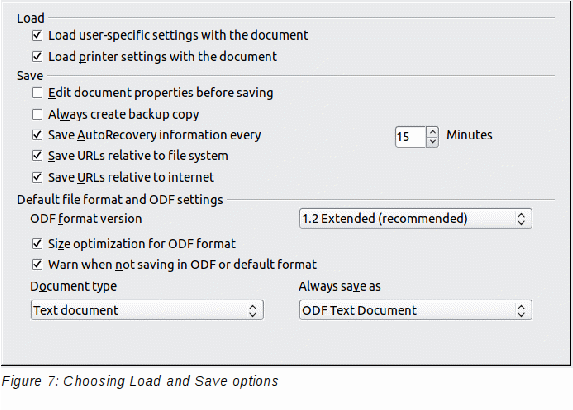
Task: Disable Warn when not saving in ODF
Action: pyautogui.click(x=37, y=264)
